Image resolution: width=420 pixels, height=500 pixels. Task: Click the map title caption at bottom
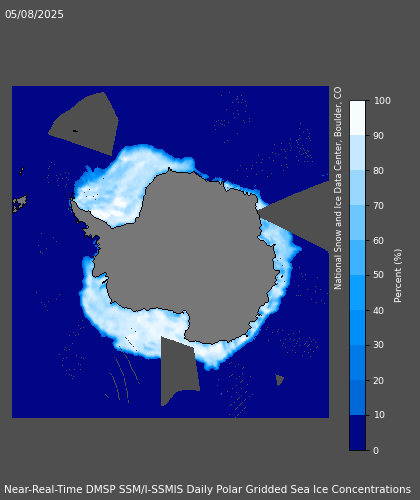point(207,489)
